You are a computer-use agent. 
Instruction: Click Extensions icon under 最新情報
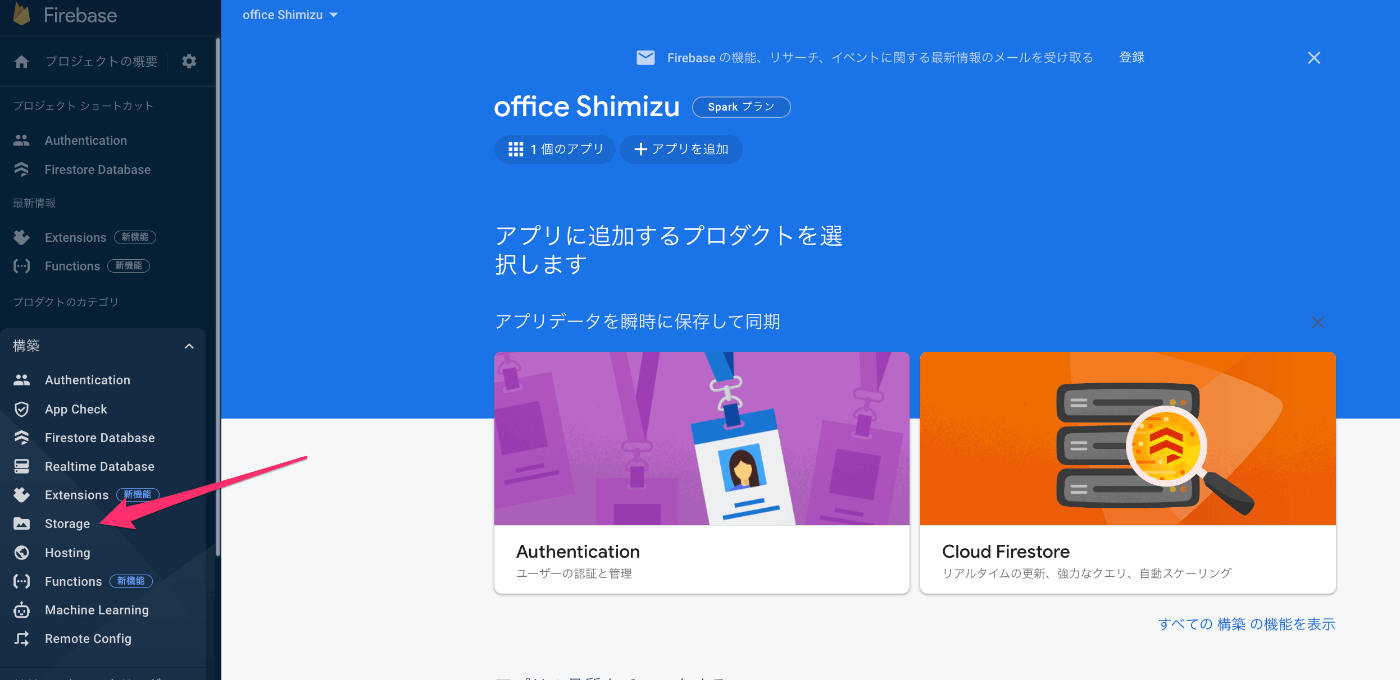click(x=22, y=238)
